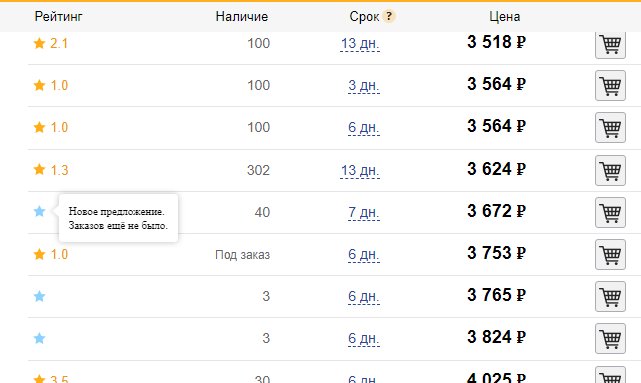Add the 3 518 ₽ offer to cart
The image size is (641, 383).
click(610, 44)
